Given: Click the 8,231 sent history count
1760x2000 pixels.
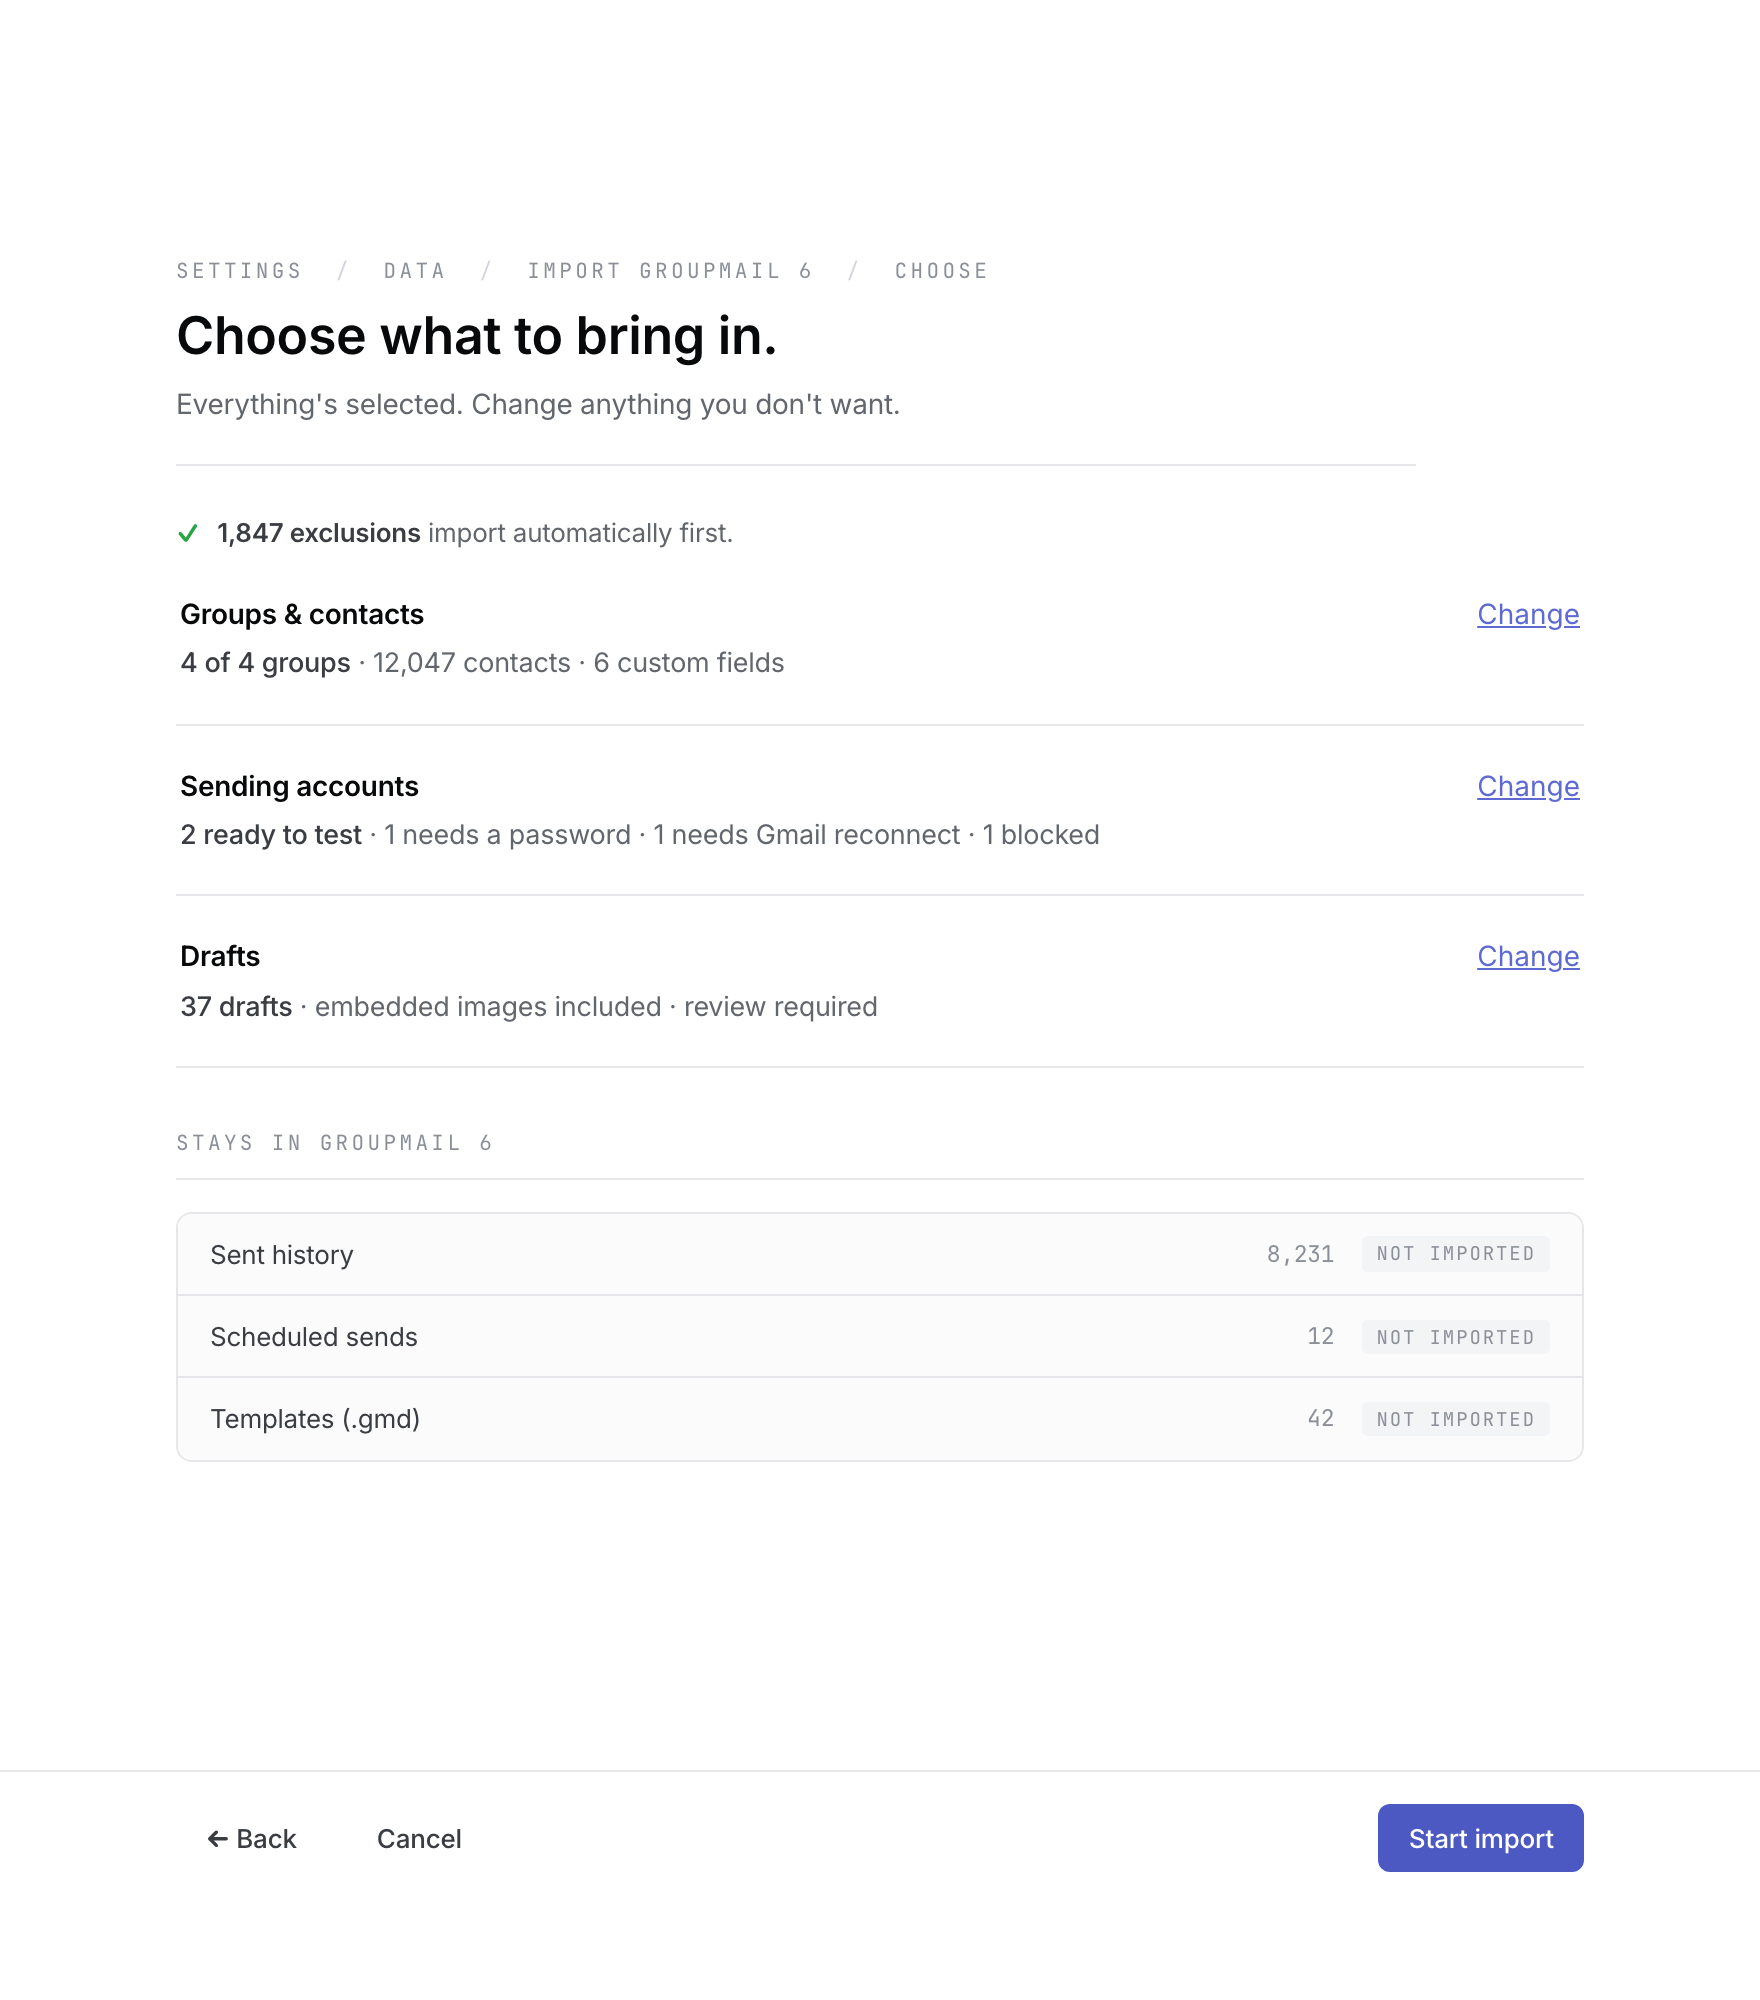Looking at the screenshot, I should click(x=1300, y=1254).
